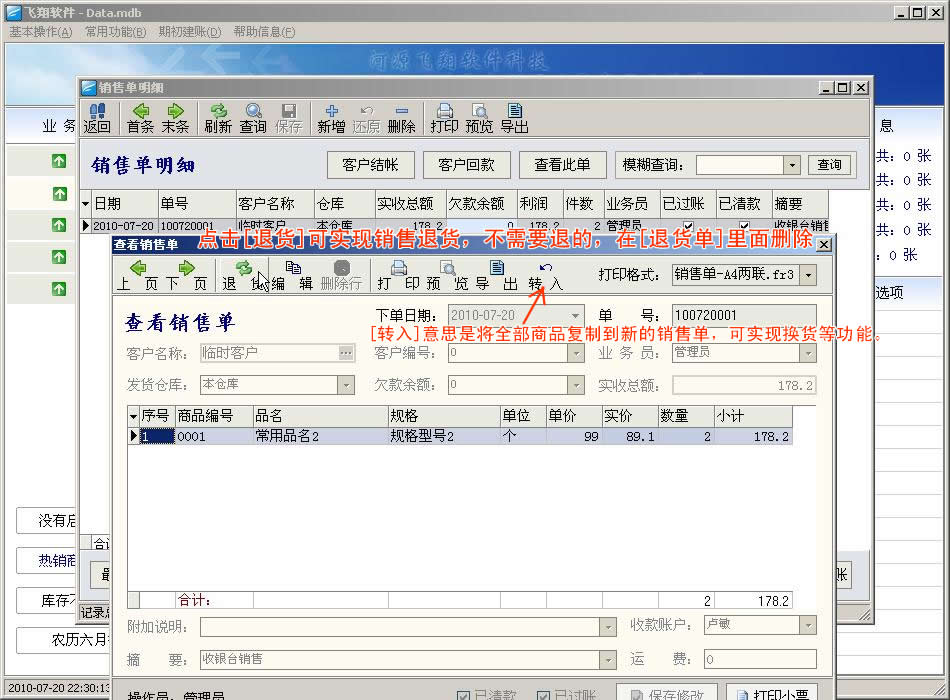Image resolution: width=950 pixels, height=700 pixels.
Task: Click the 客户结帐 button
Action: point(370,165)
